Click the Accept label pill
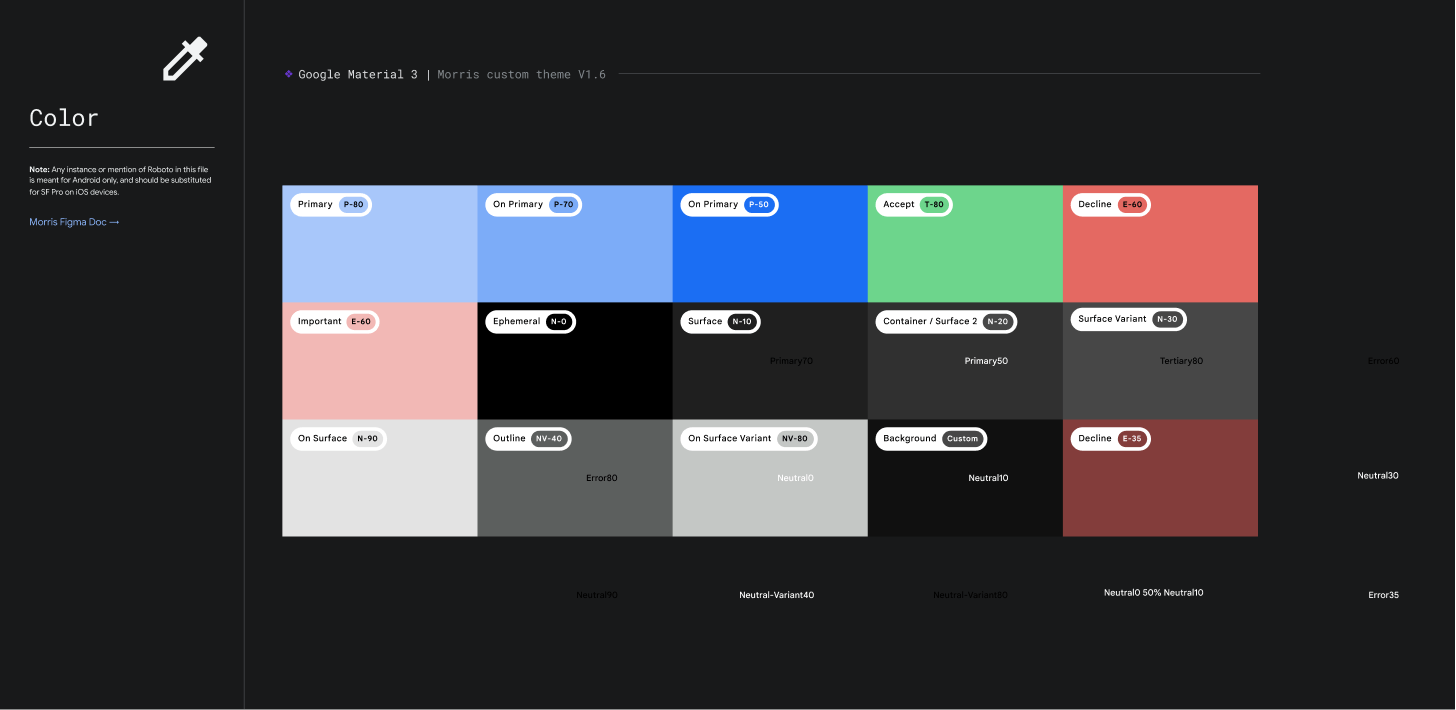 (915, 204)
